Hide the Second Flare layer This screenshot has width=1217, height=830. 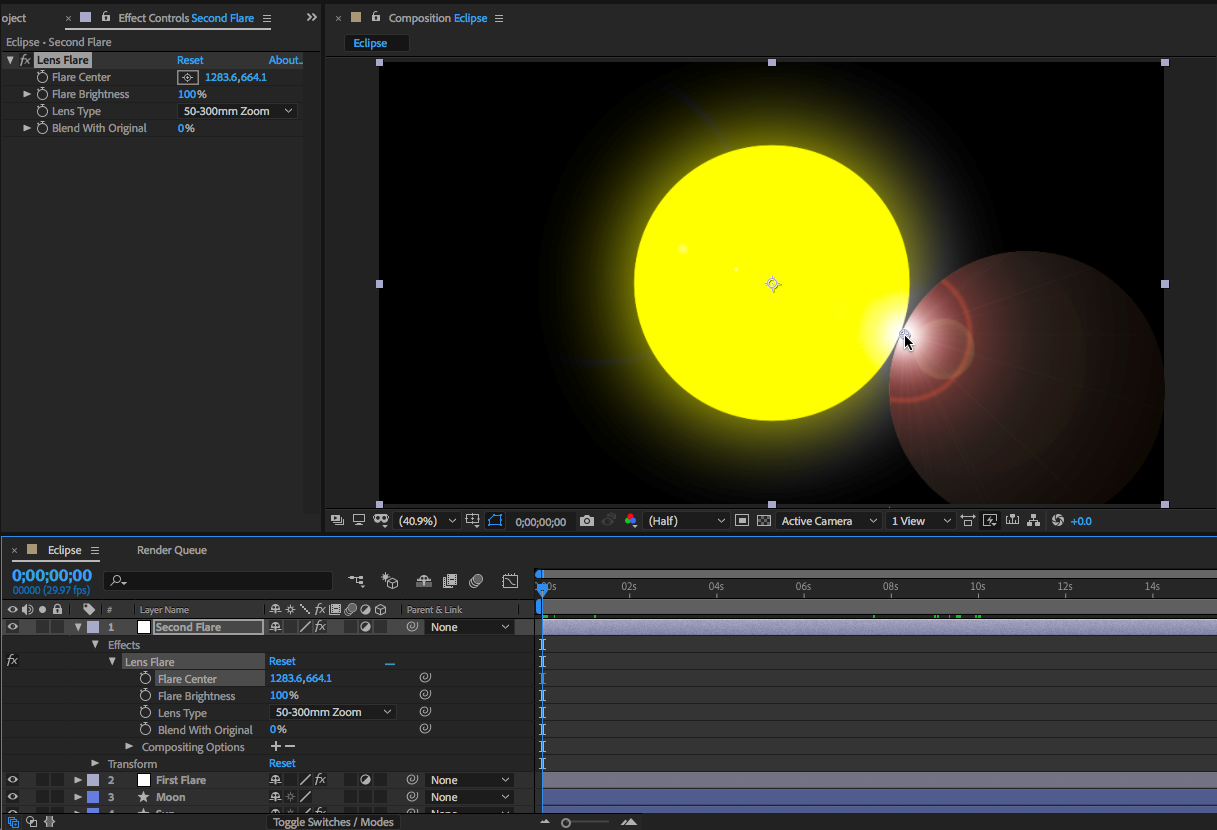click(x=13, y=627)
